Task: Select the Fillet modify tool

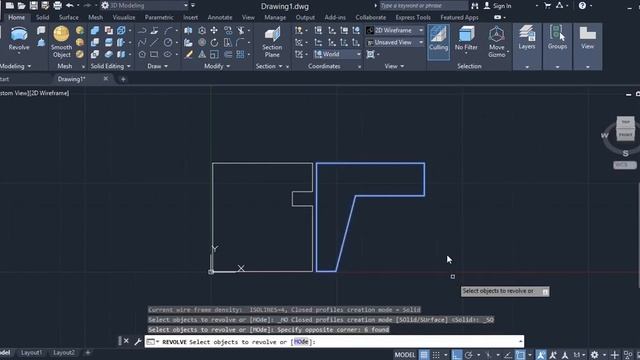Action: click(x=240, y=42)
